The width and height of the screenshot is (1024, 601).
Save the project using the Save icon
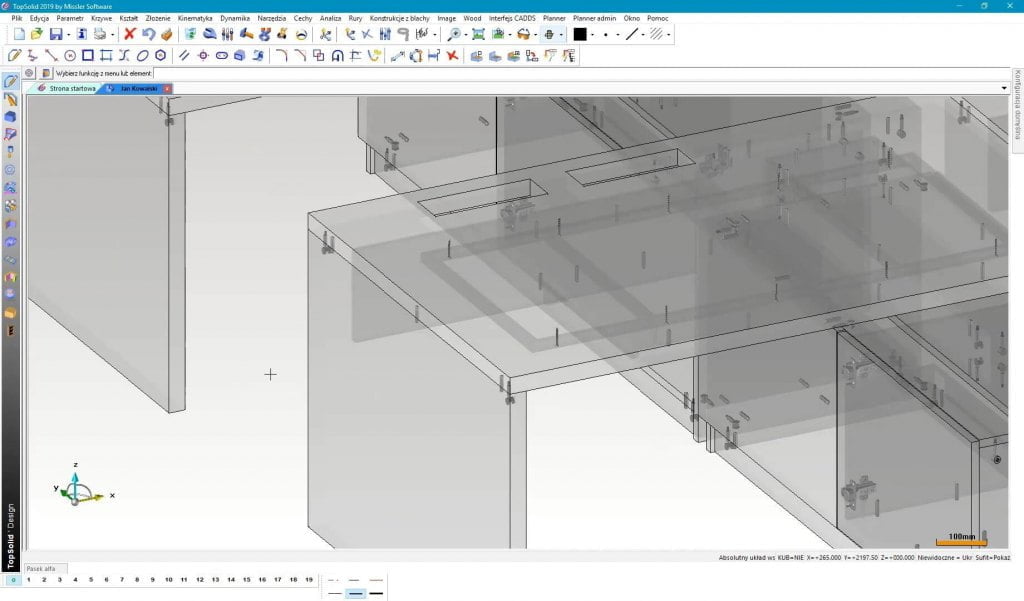point(55,33)
